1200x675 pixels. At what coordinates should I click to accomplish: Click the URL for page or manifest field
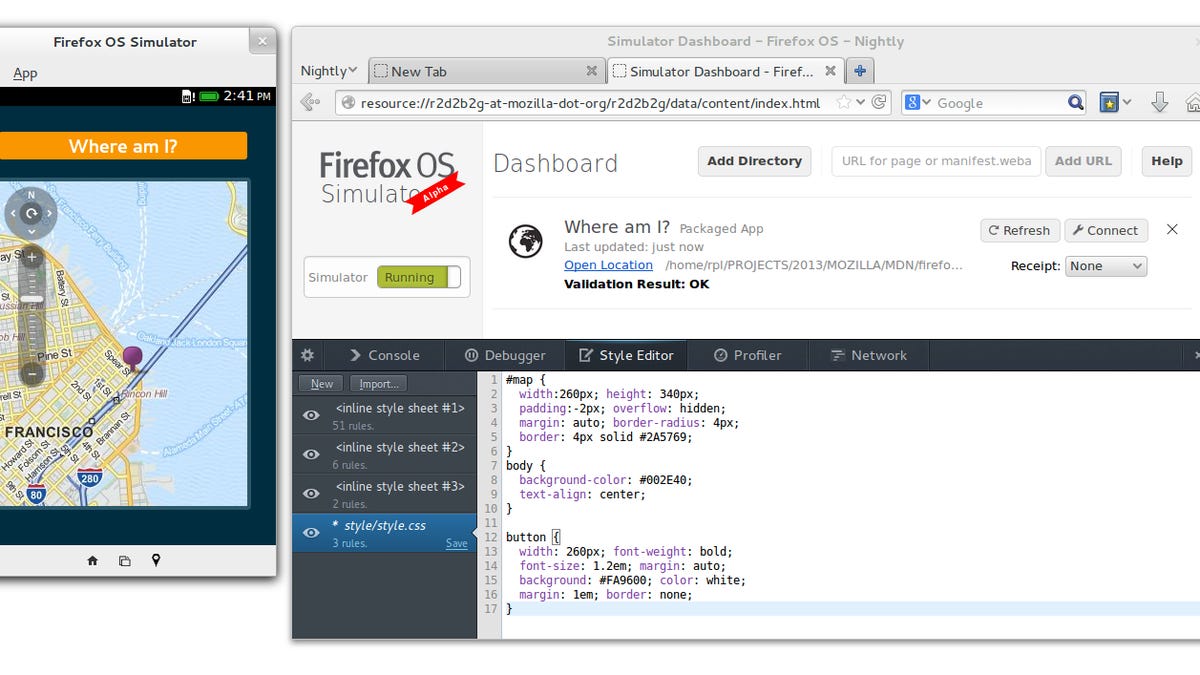[935, 161]
